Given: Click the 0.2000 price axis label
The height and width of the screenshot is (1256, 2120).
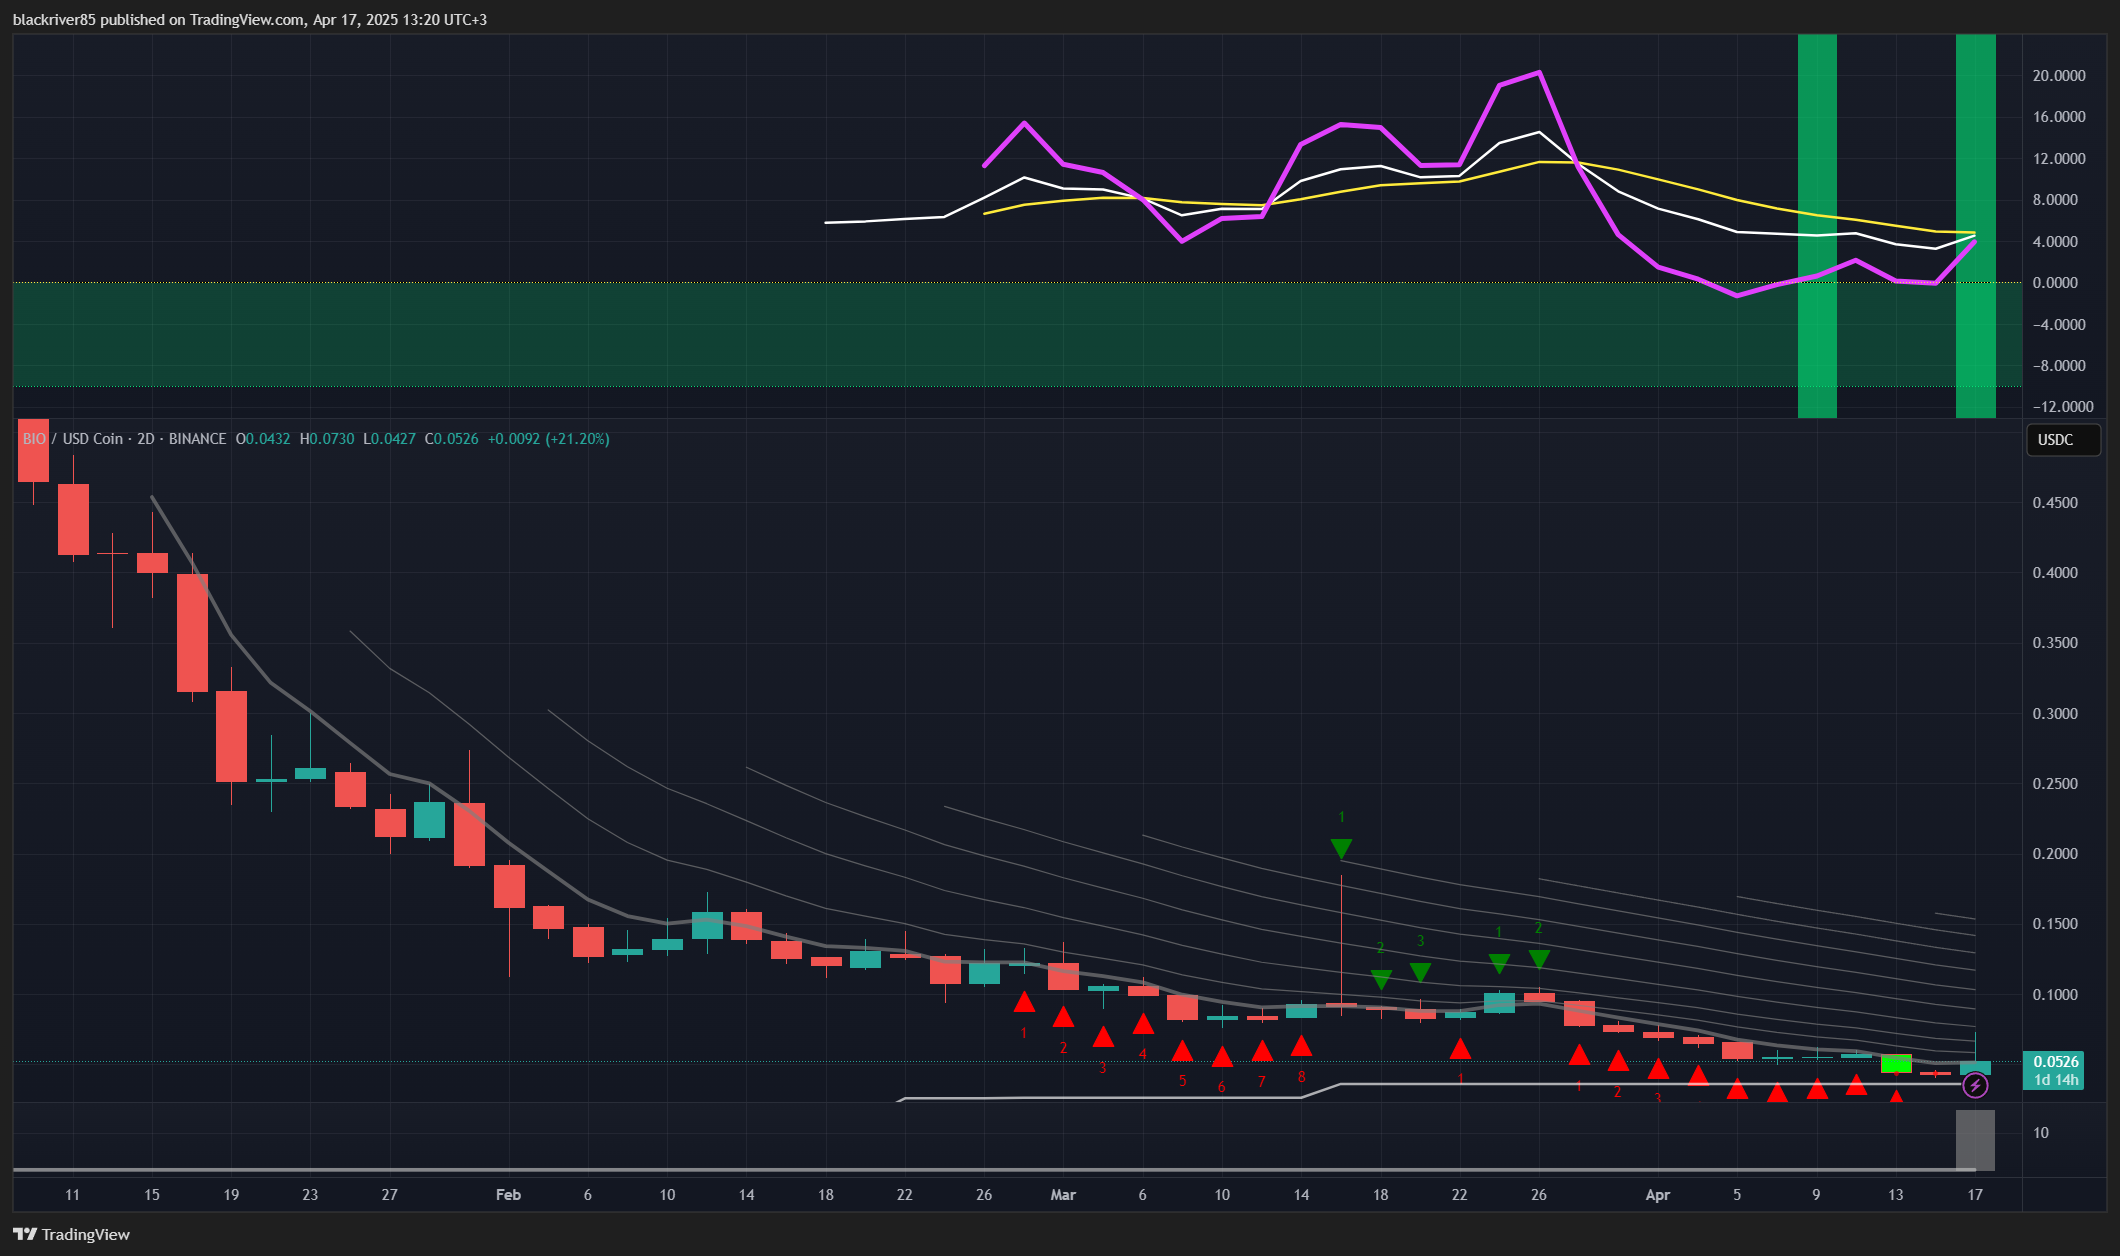Looking at the screenshot, I should (2055, 854).
